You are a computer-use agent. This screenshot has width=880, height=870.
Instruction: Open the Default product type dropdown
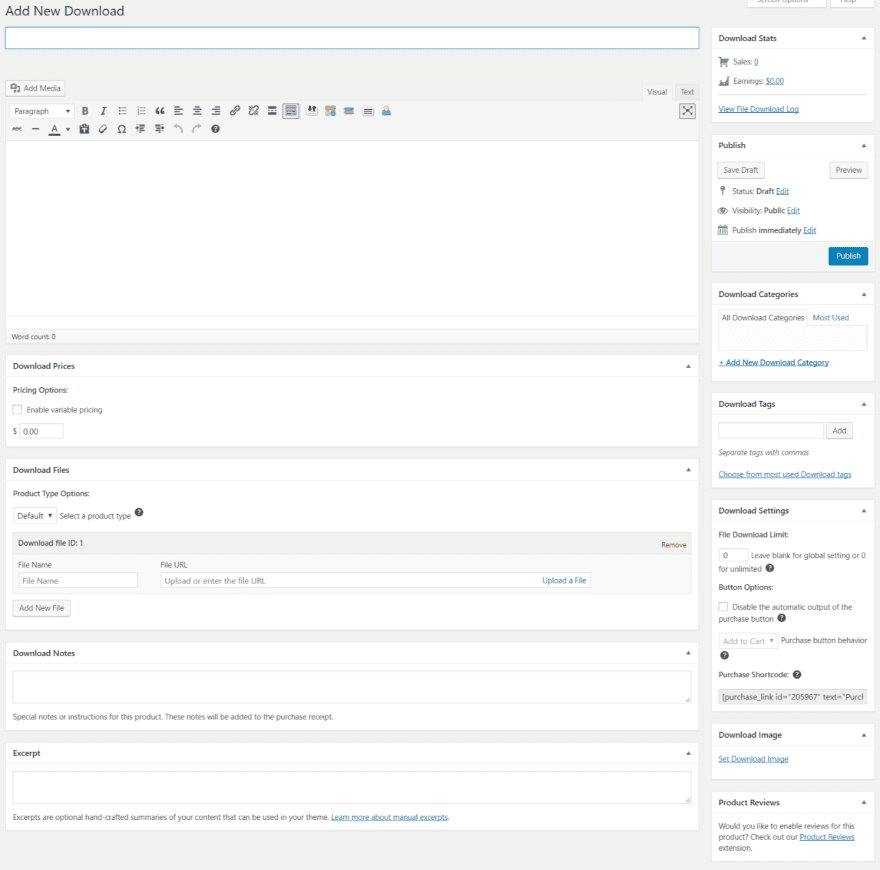coord(35,516)
